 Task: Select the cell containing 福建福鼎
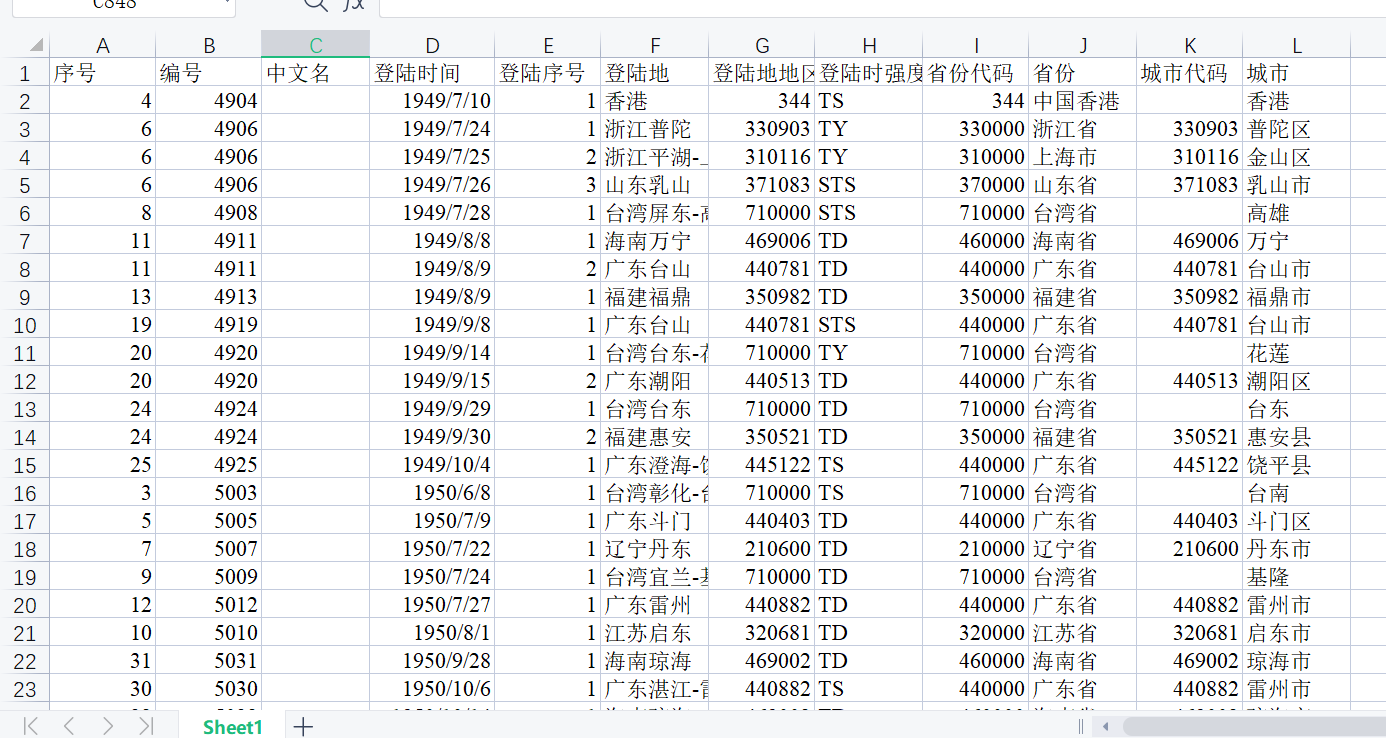[x=655, y=297]
